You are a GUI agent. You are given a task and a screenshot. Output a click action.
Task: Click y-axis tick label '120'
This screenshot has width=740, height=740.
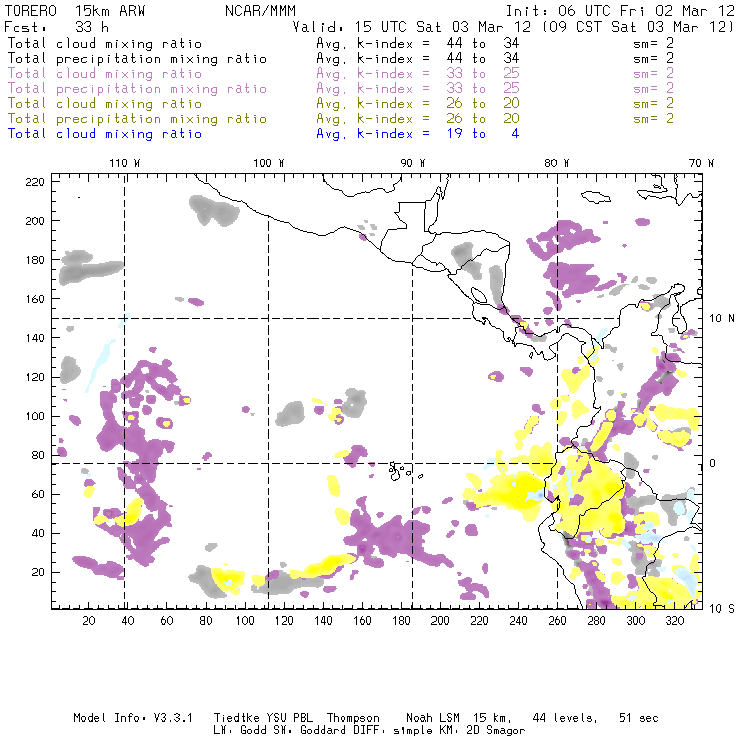[35, 377]
